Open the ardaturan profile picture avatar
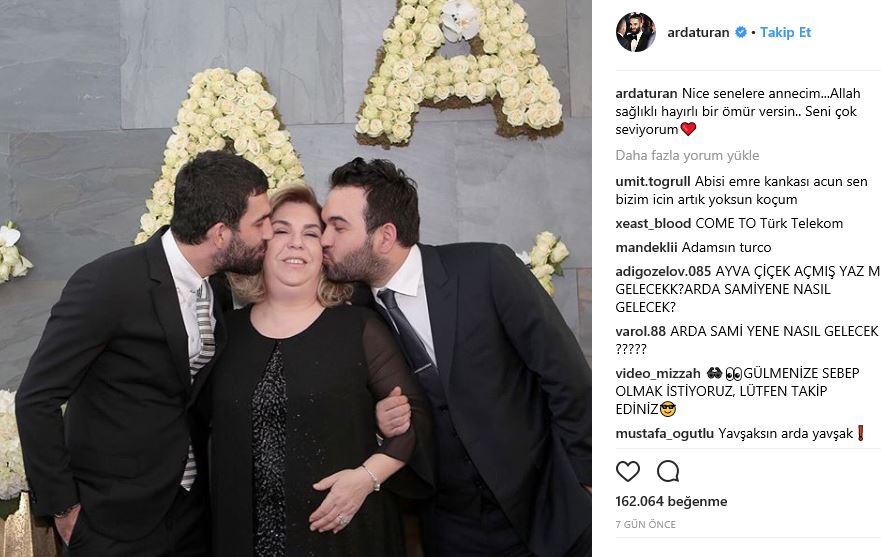This screenshot has height=557, width=881. pos(636,32)
